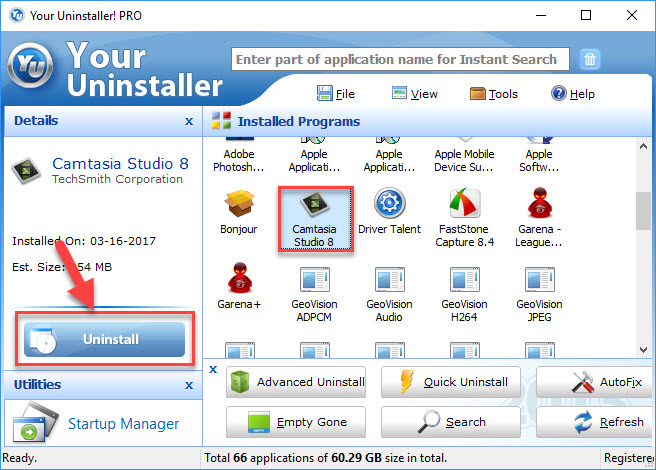Viewport: 656px width, 470px height.
Task: Select the Garena+ program icon
Action: coord(240,278)
